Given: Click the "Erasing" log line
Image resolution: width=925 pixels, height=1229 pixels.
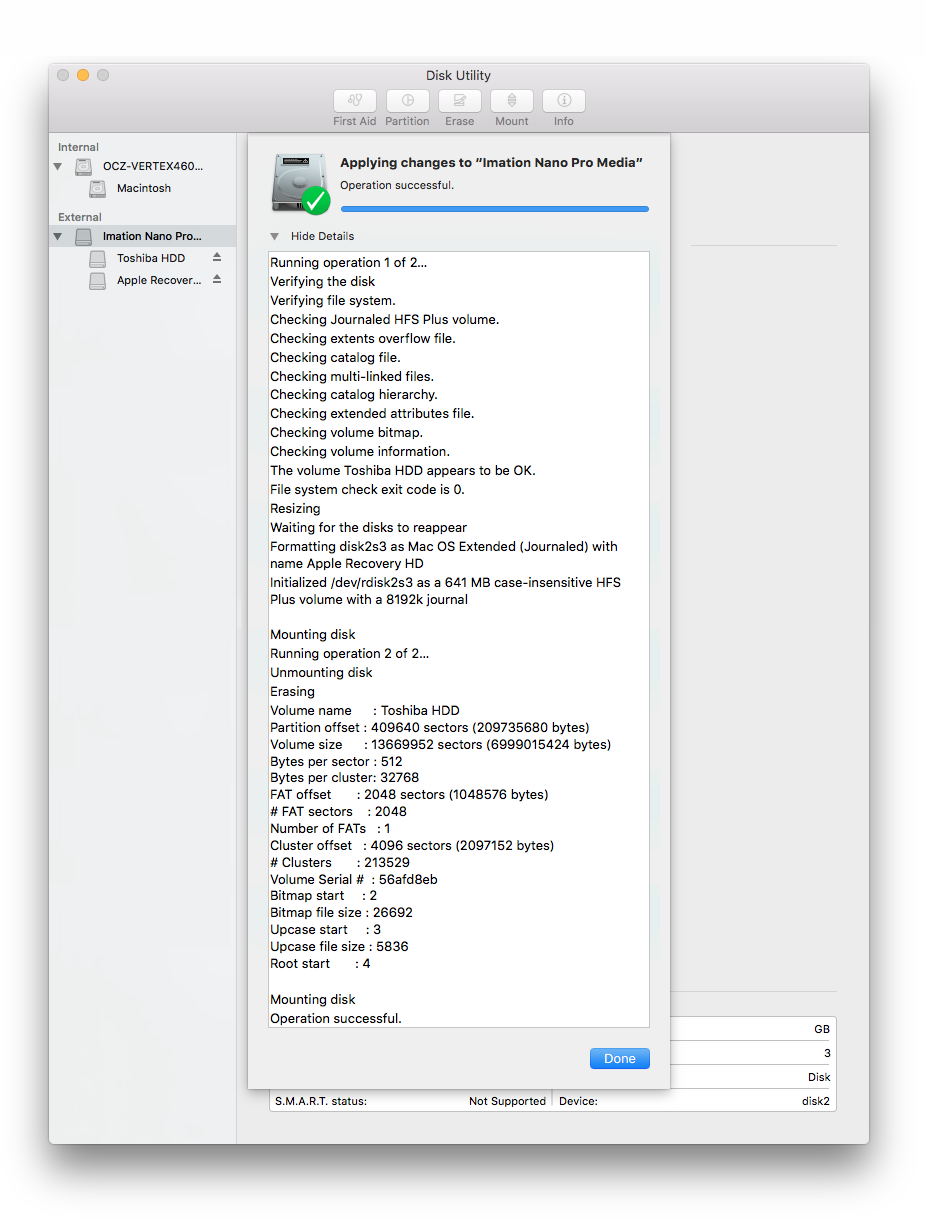Looking at the screenshot, I should click(292, 692).
